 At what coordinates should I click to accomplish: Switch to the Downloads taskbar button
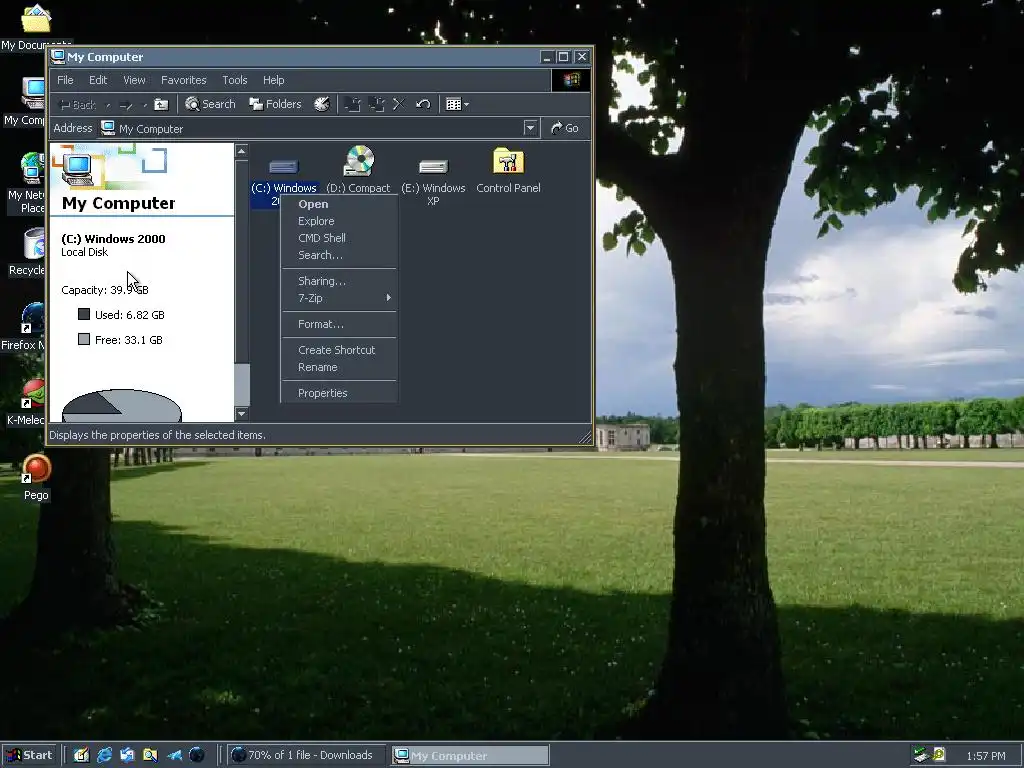[306, 755]
